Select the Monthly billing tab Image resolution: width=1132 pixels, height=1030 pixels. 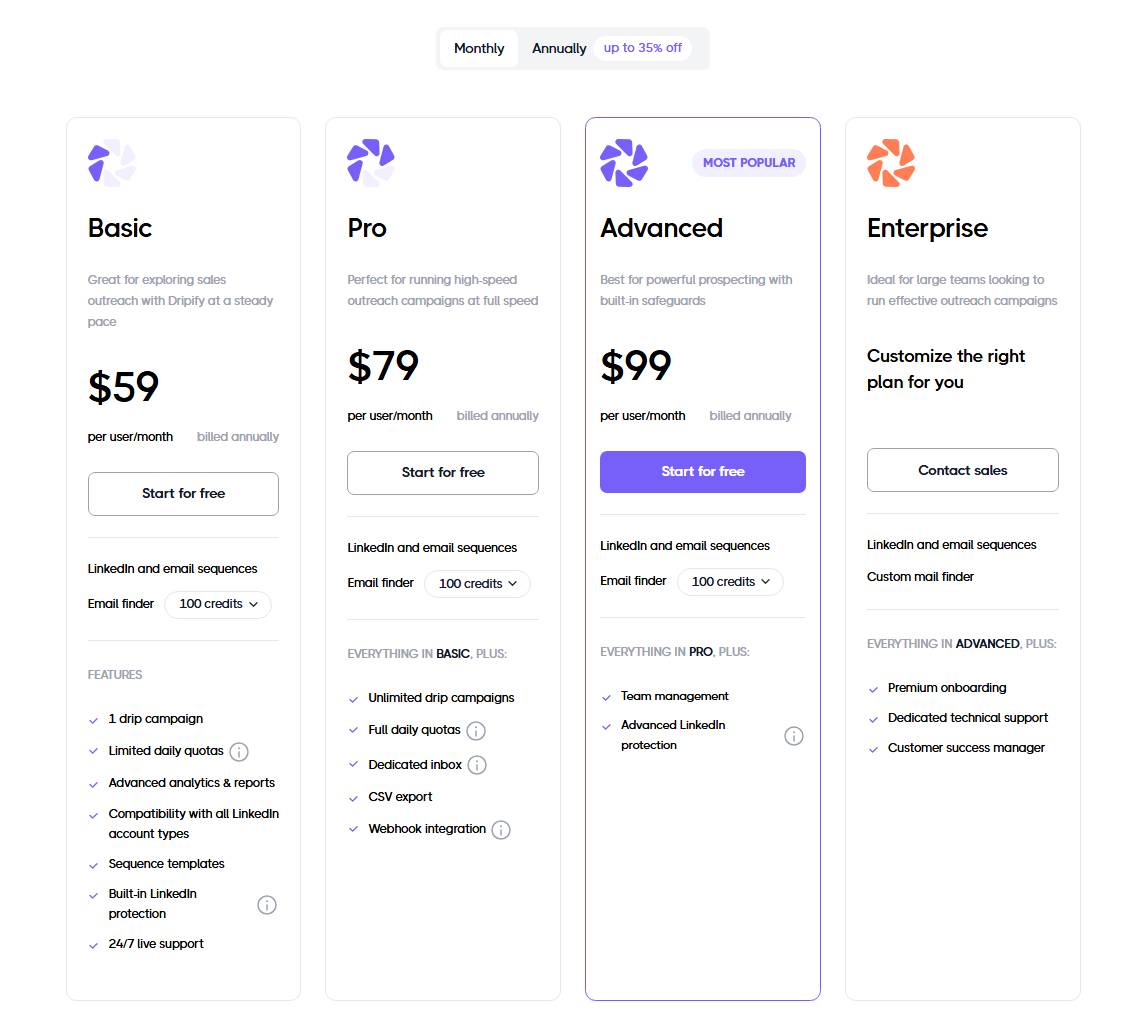[478, 47]
